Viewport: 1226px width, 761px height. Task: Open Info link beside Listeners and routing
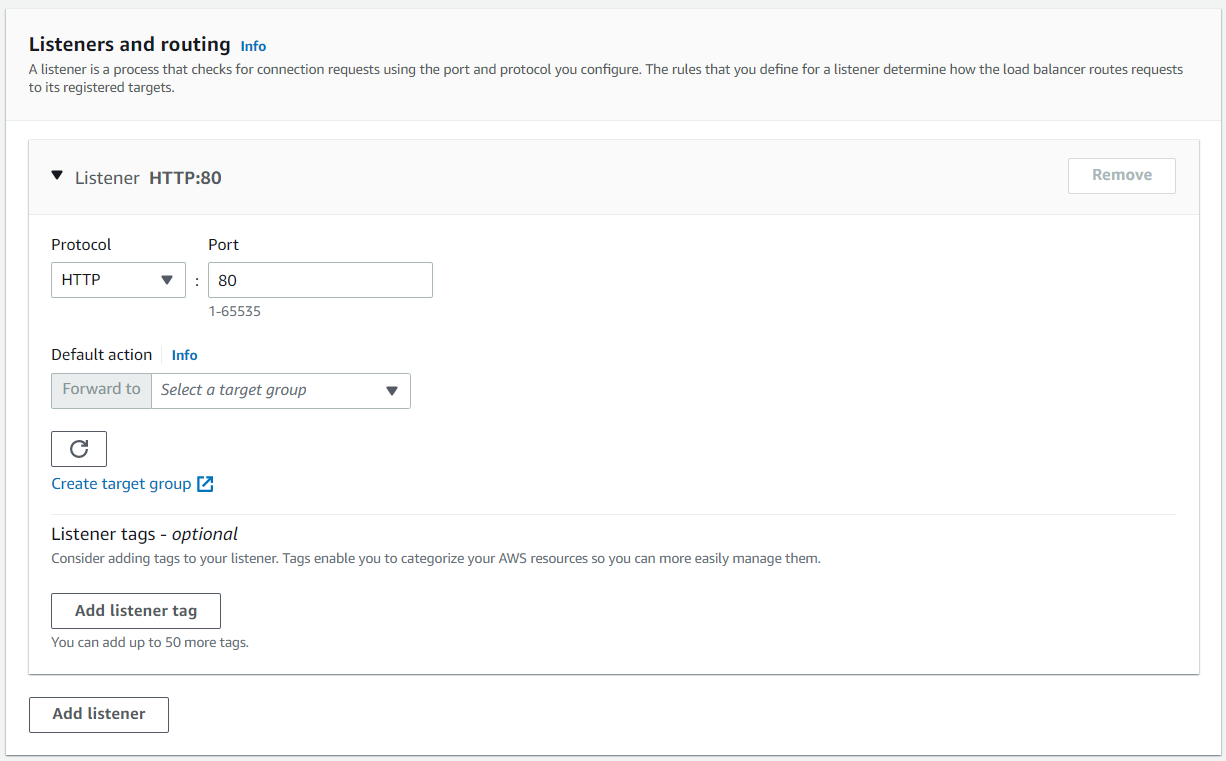(253, 46)
